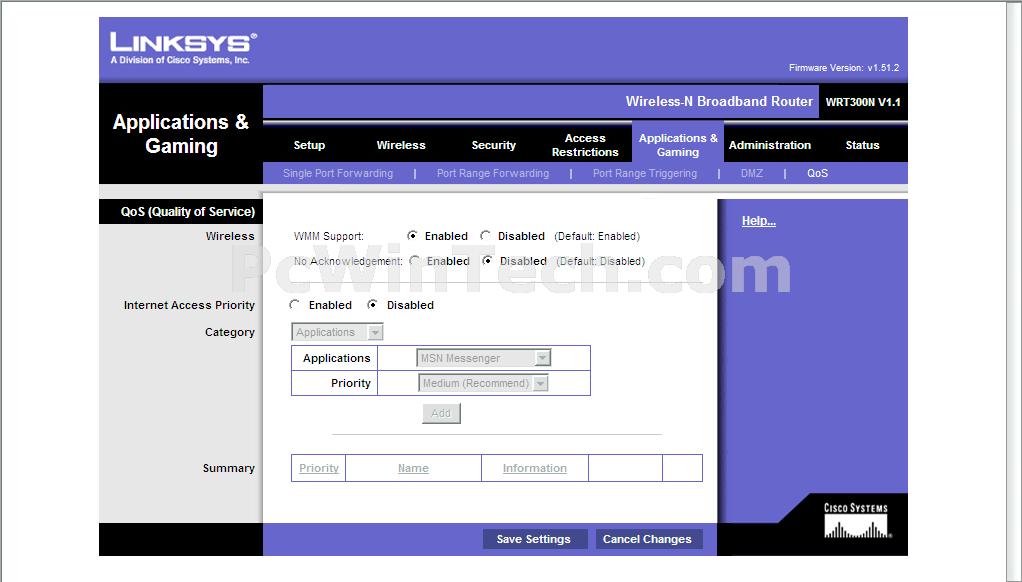Go to Port Range Forwarding subtab
This screenshot has width=1022, height=582.
tap(493, 173)
